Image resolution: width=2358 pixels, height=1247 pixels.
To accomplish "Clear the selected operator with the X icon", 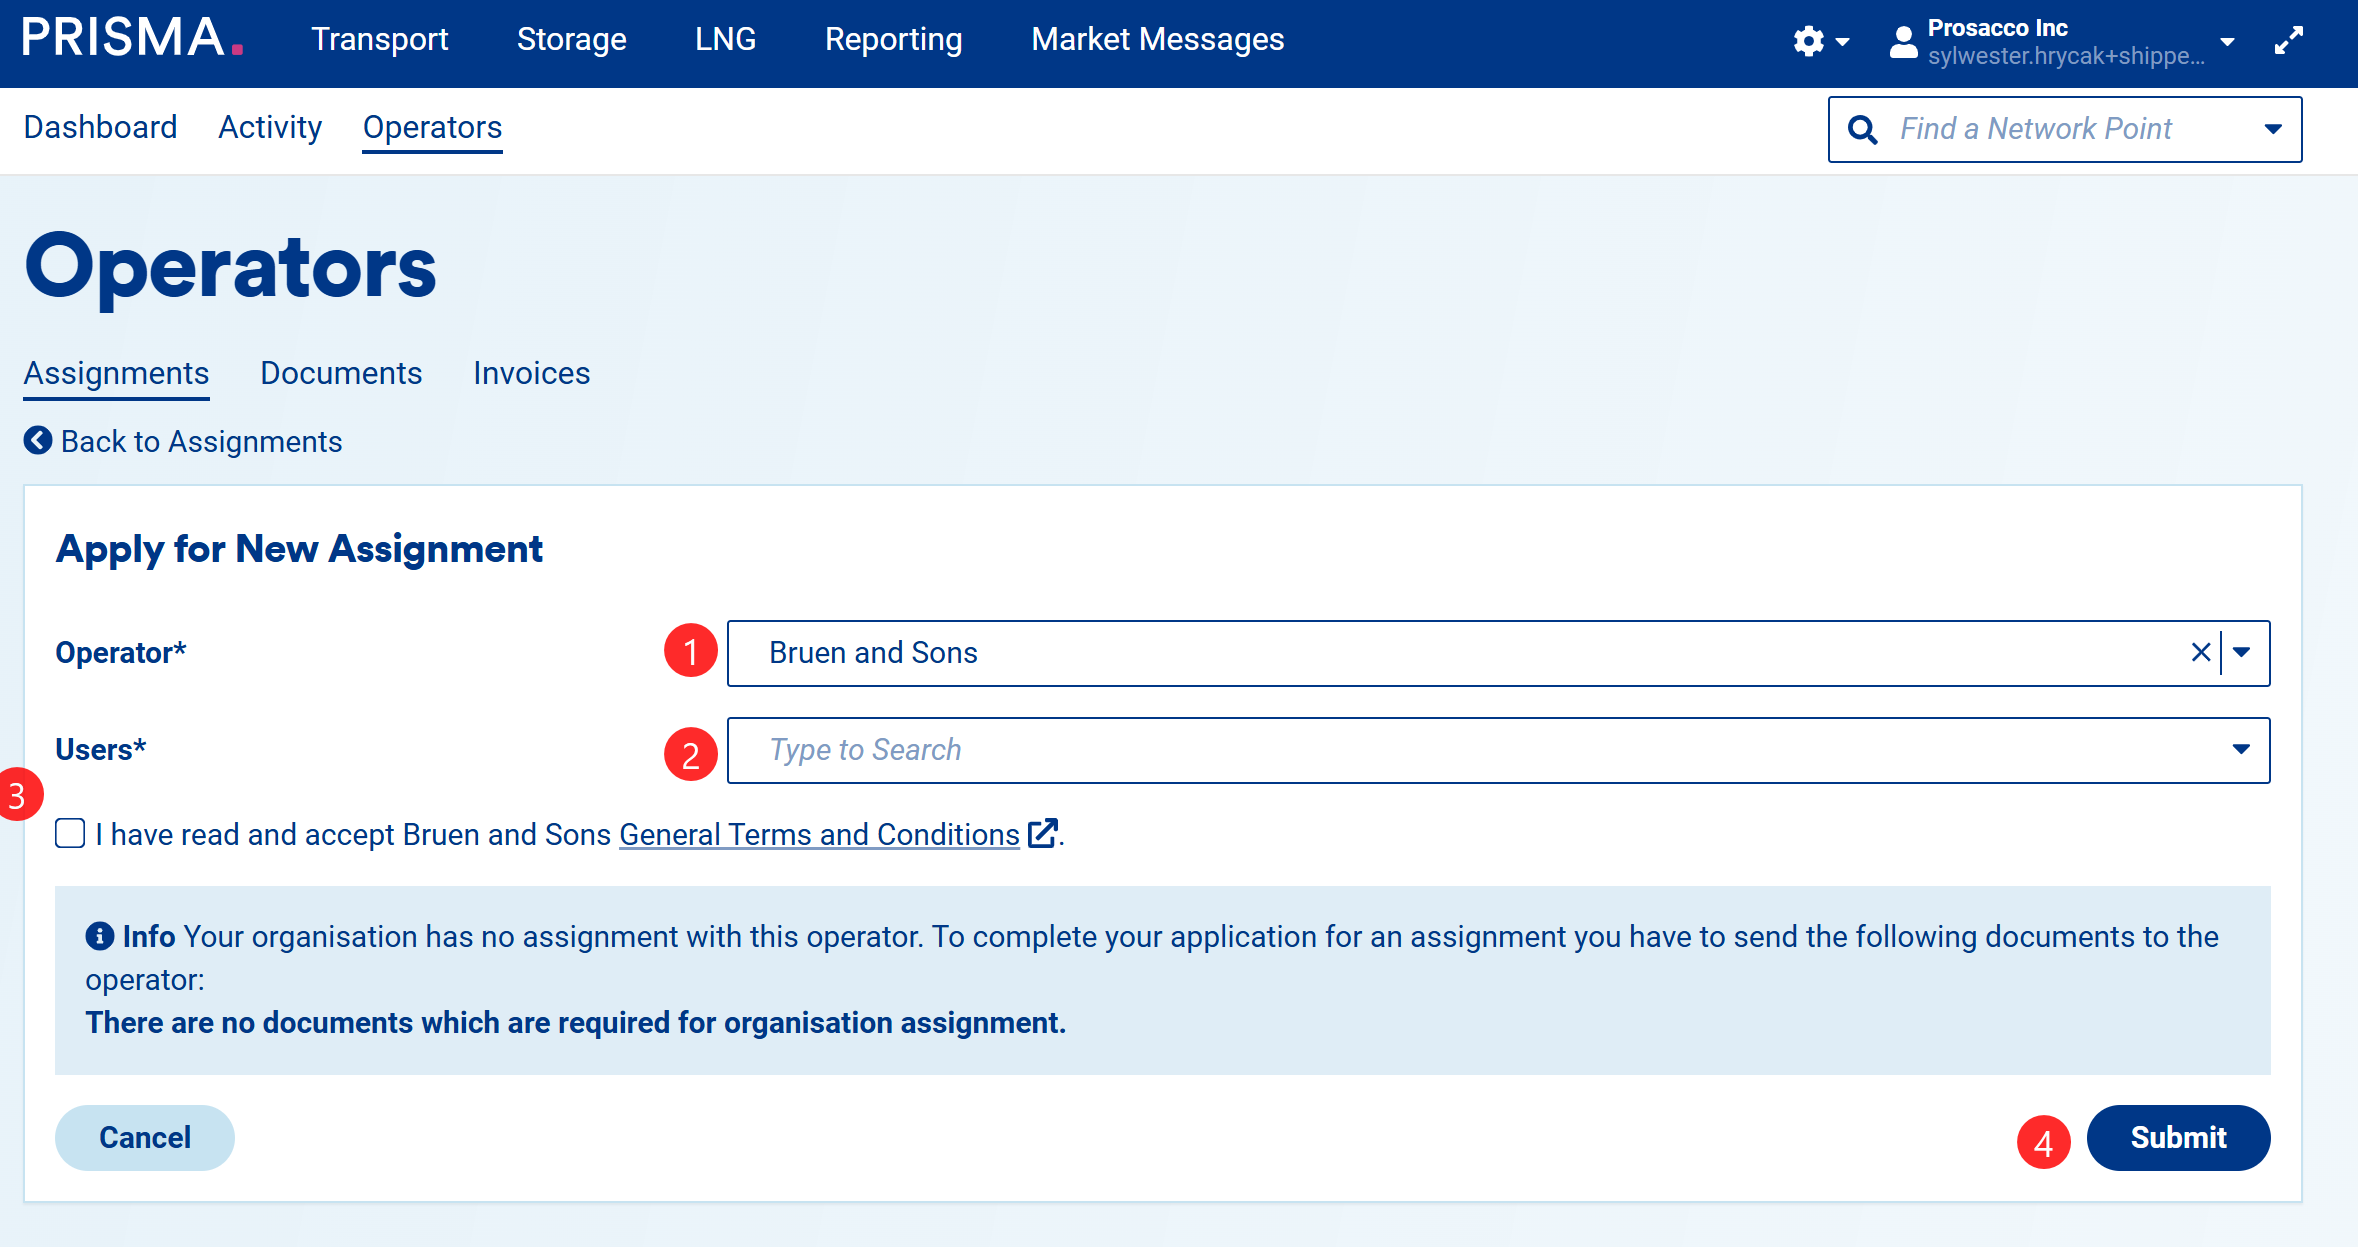I will coord(2200,653).
